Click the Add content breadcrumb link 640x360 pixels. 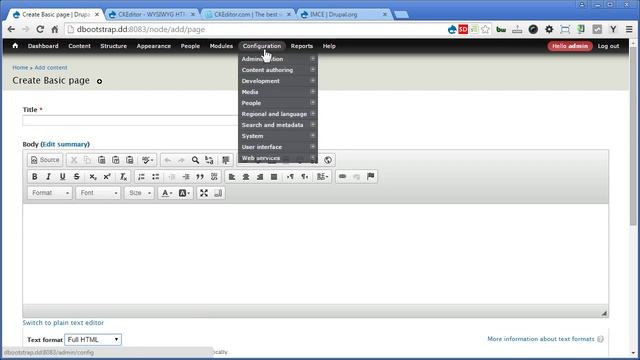tap(51, 68)
